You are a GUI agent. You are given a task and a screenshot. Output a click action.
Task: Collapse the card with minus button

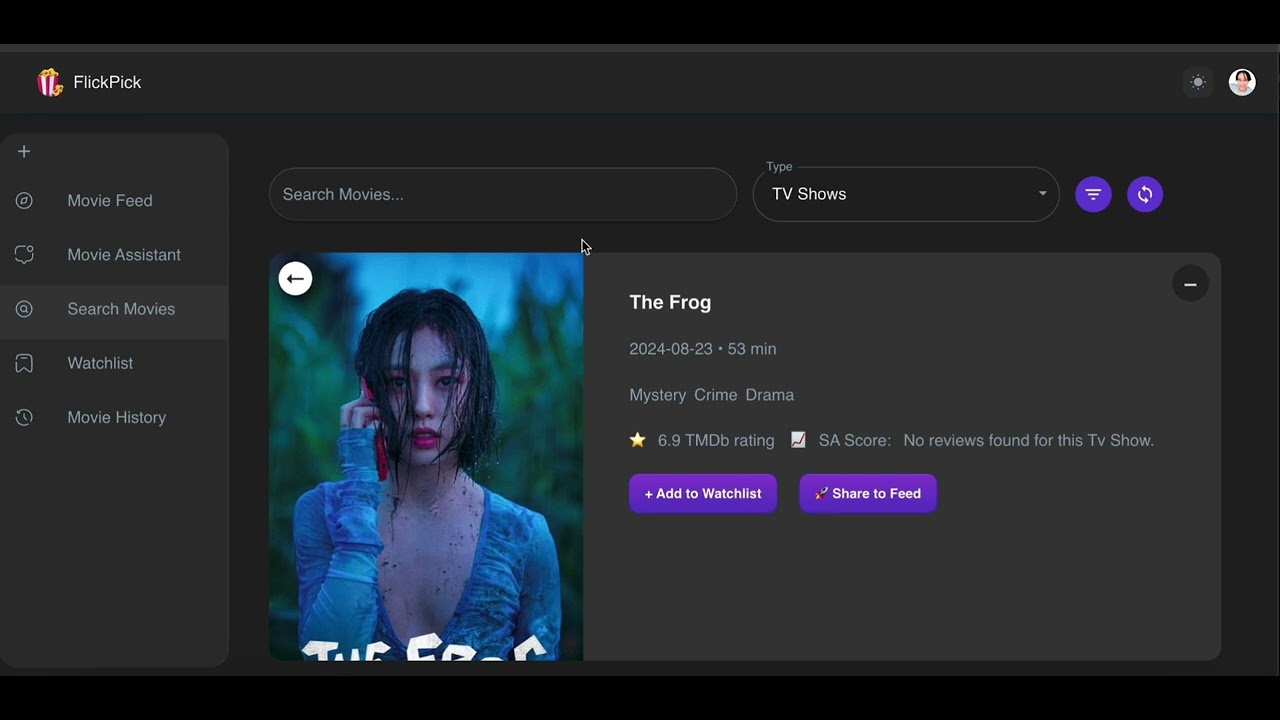pos(1190,284)
